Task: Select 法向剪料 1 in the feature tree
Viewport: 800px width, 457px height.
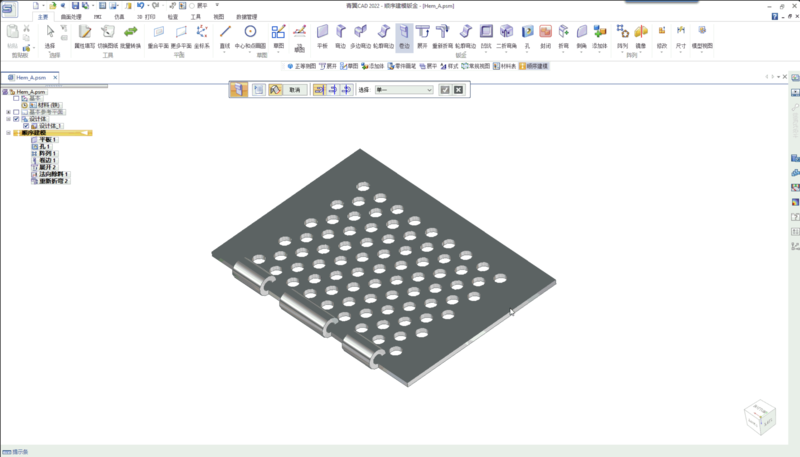Action: [x=53, y=175]
